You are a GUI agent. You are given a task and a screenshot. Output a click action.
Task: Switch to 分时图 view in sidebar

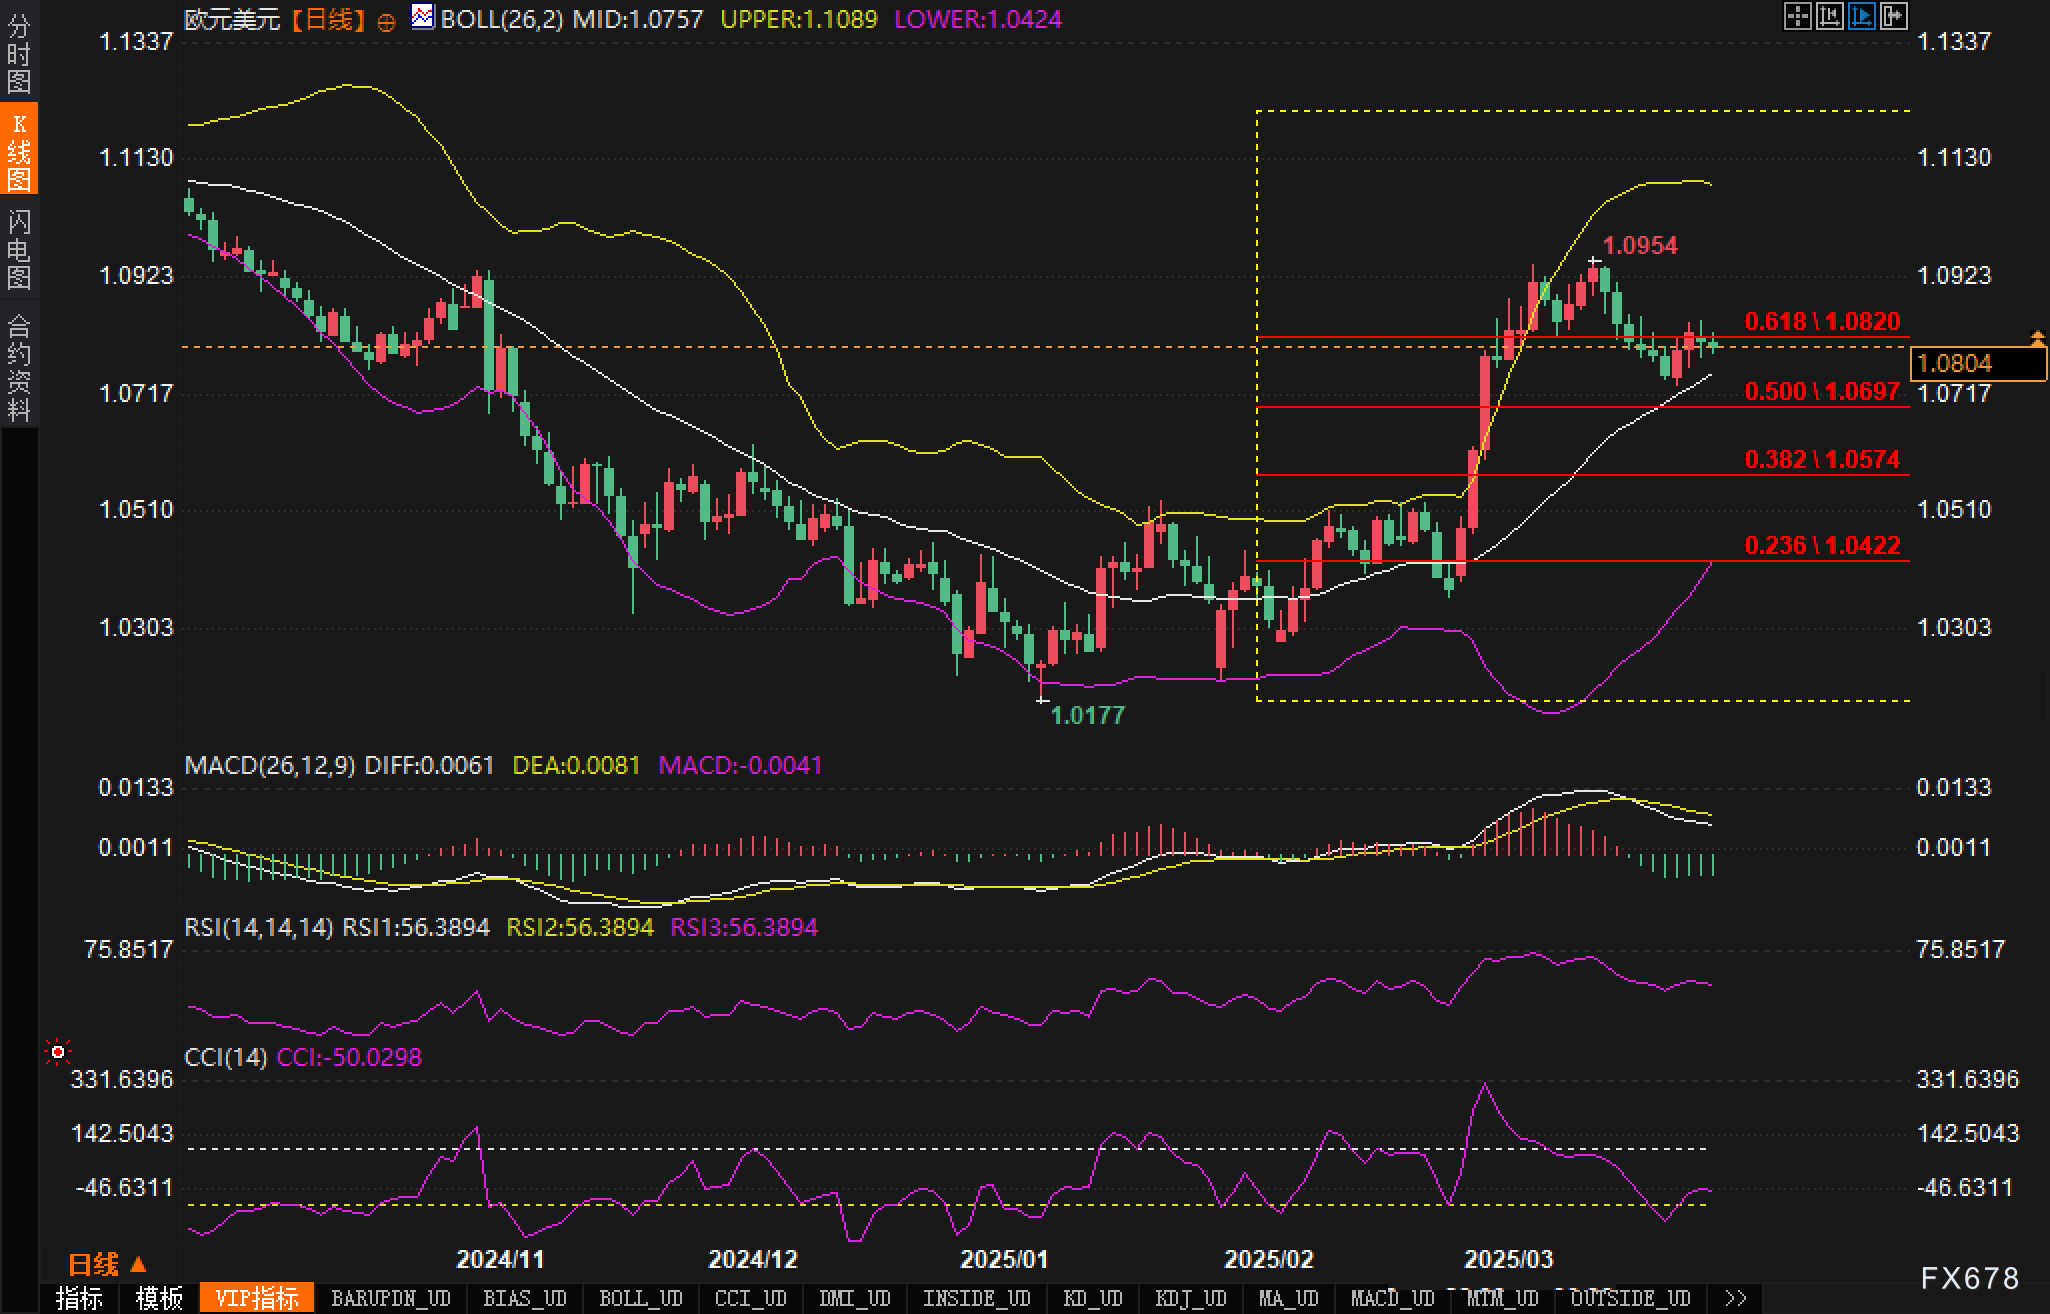pyautogui.click(x=19, y=54)
